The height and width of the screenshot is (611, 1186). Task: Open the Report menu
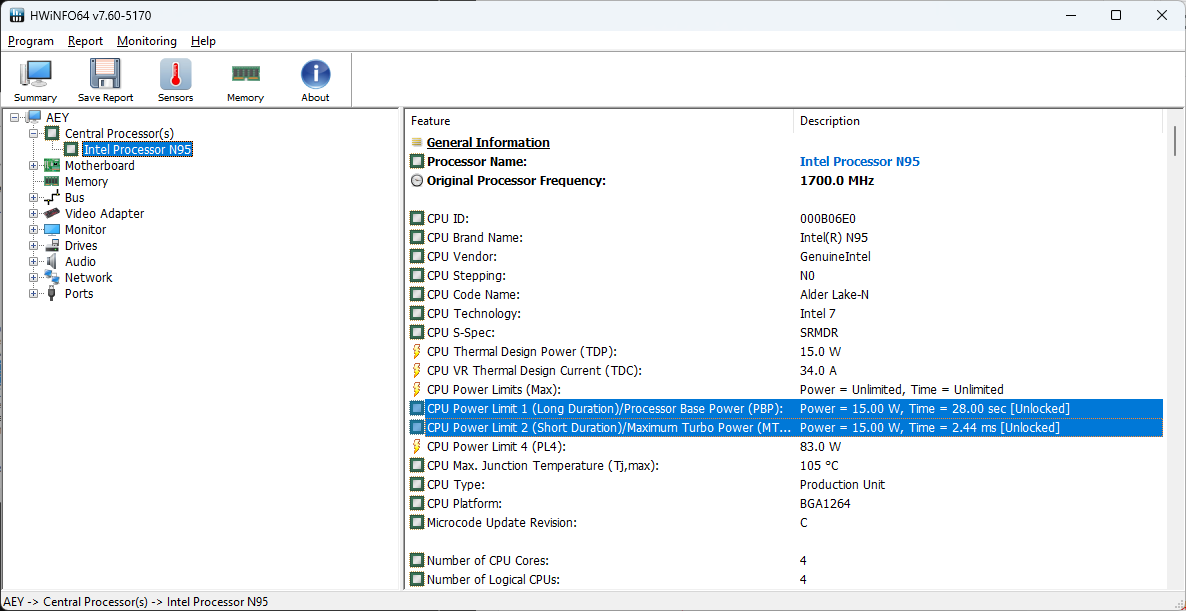[x=85, y=41]
